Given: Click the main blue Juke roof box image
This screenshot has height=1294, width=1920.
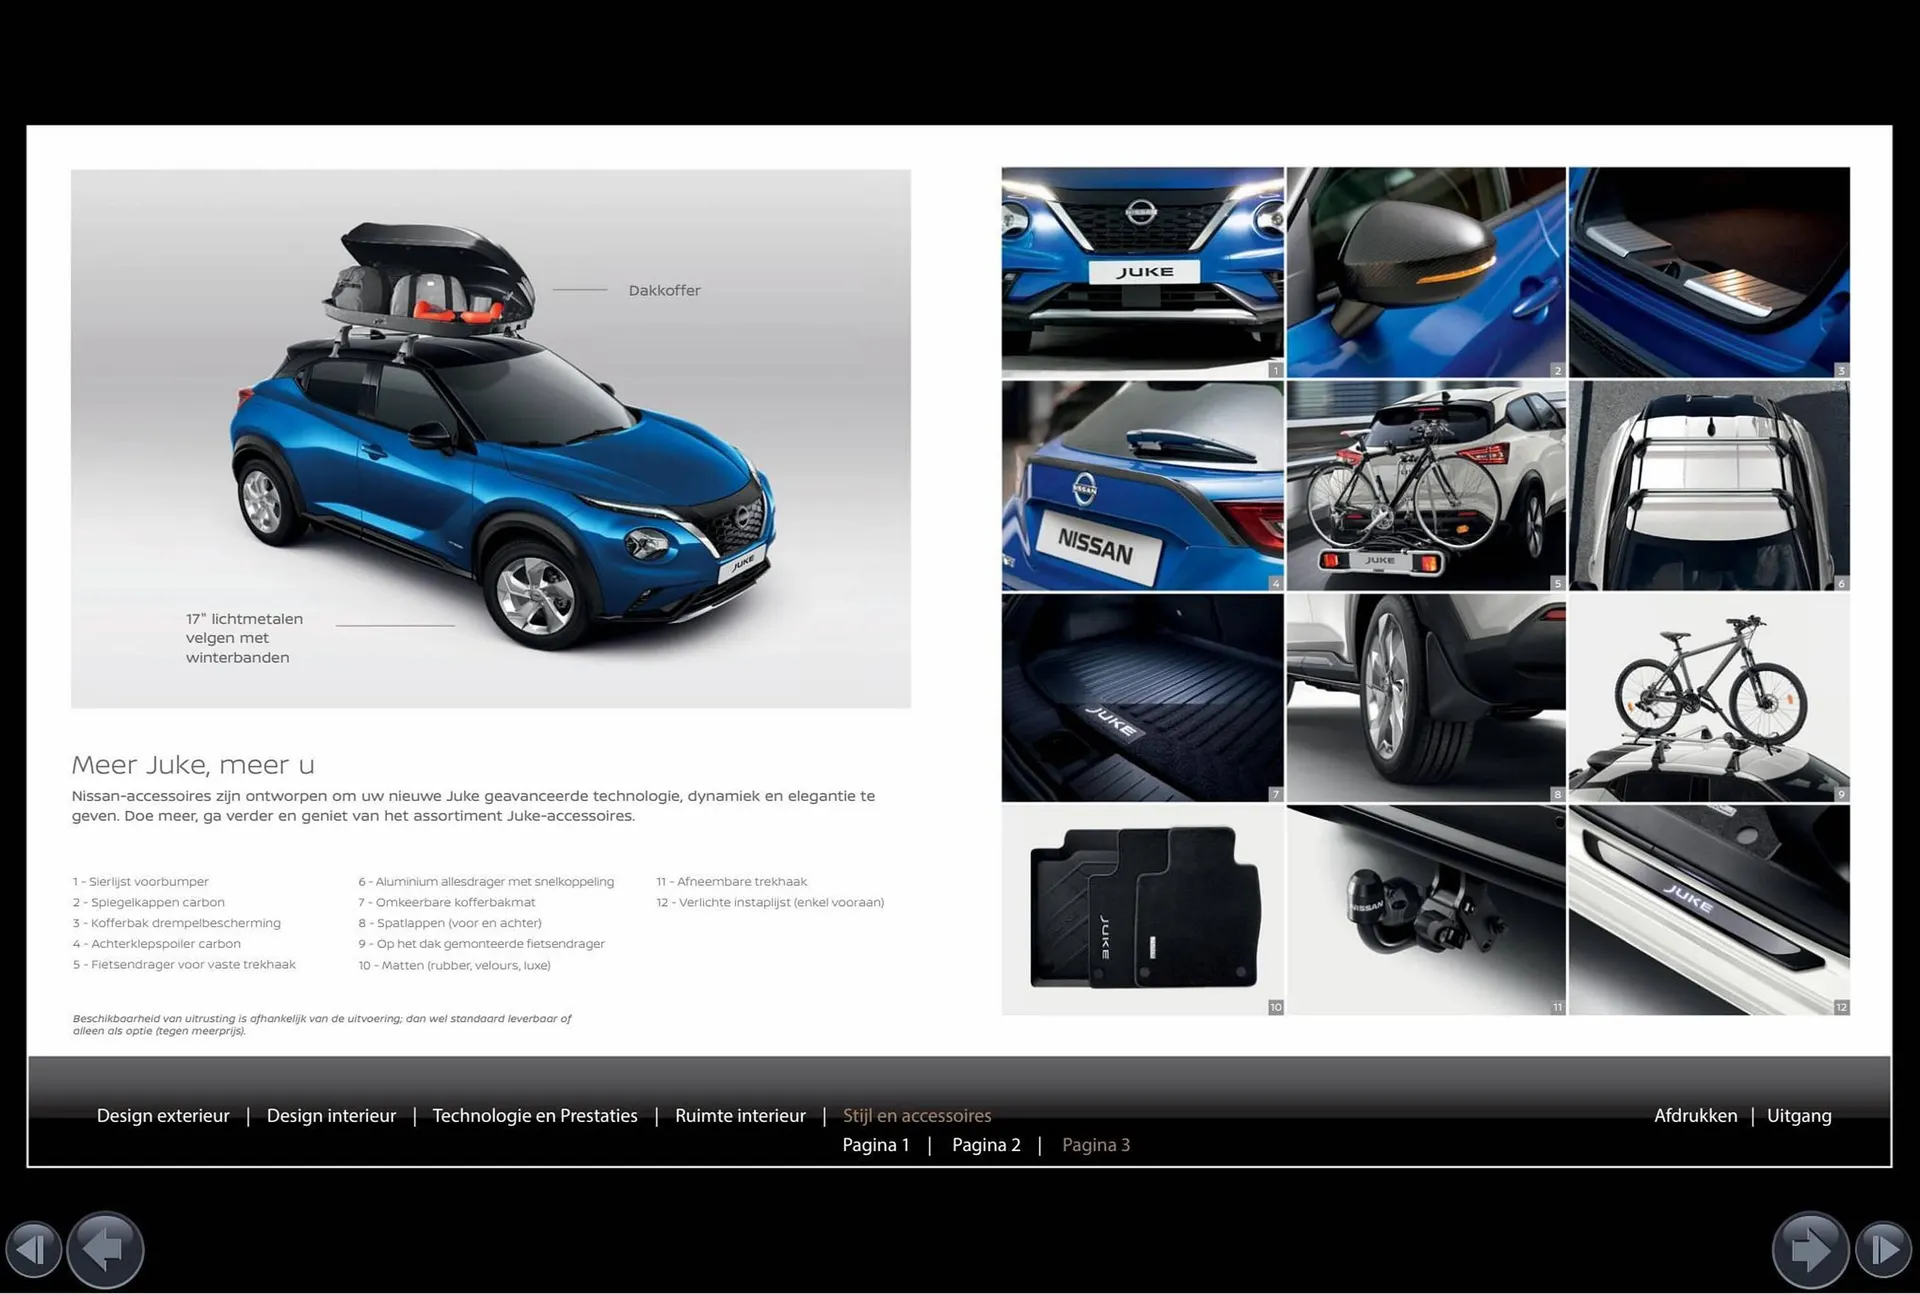Looking at the screenshot, I should (490, 438).
